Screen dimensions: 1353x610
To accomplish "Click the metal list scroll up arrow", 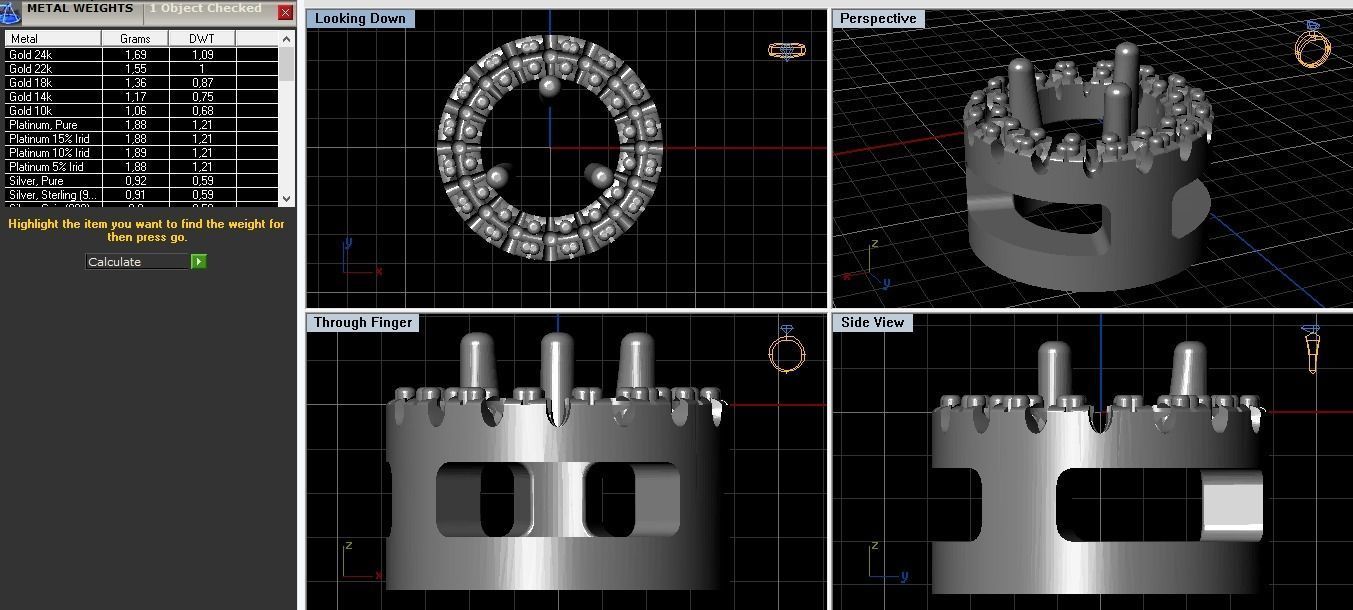I will pyautogui.click(x=287, y=38).
